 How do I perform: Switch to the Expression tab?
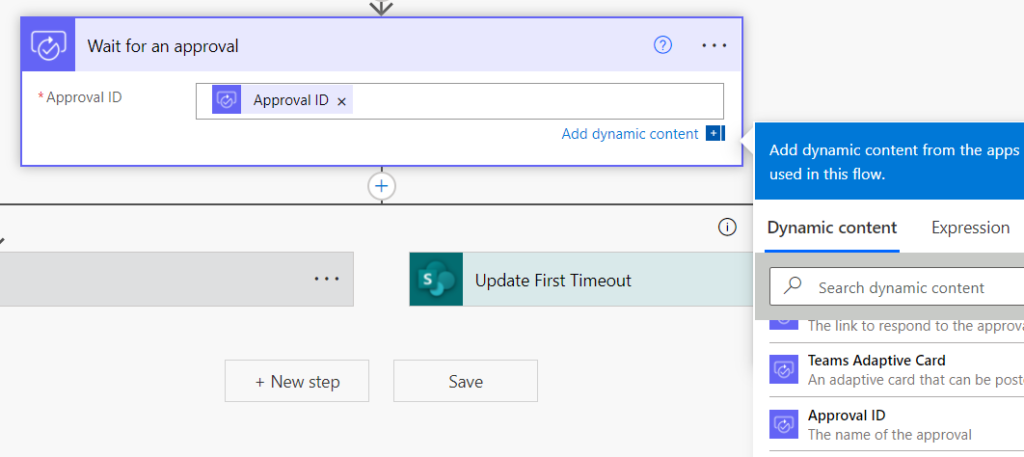coord(970,228)
